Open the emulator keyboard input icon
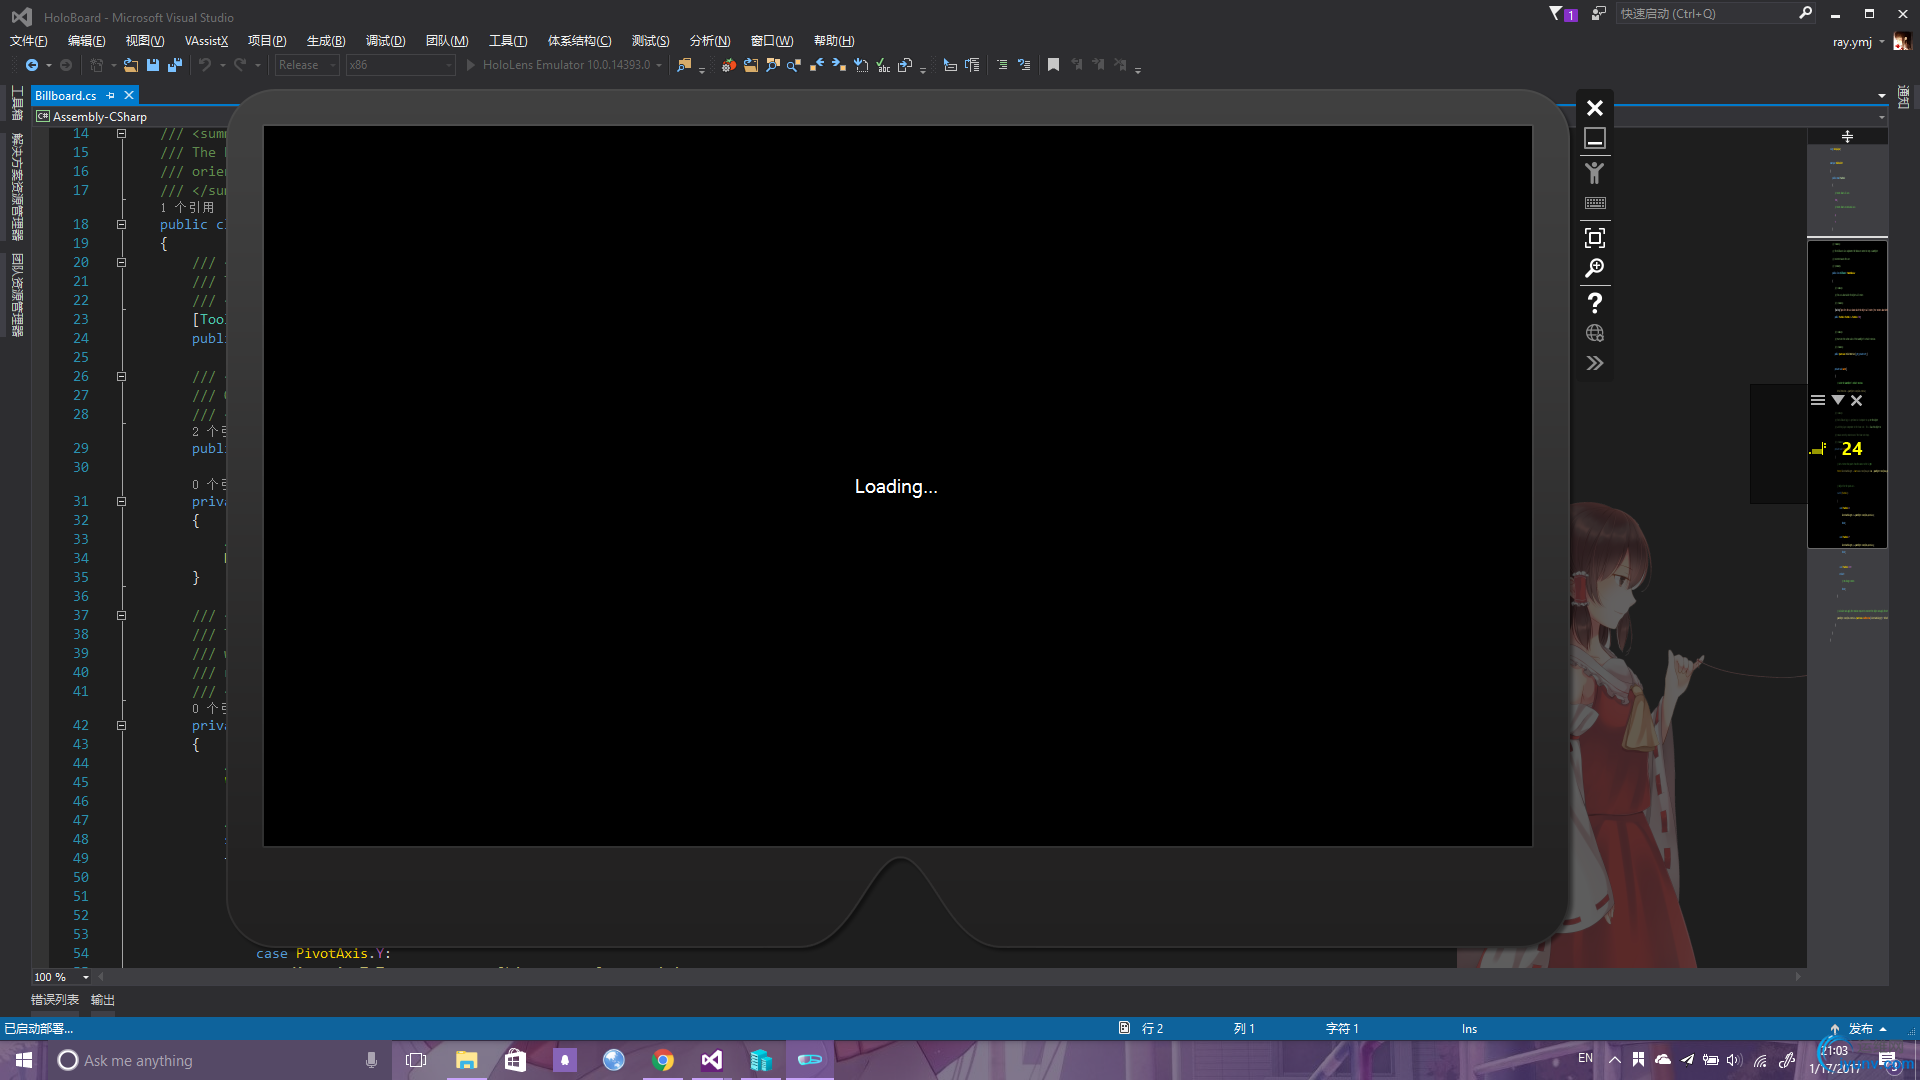The image size is (1920, 1080). pyautogui.click(x=1595, y=203)
